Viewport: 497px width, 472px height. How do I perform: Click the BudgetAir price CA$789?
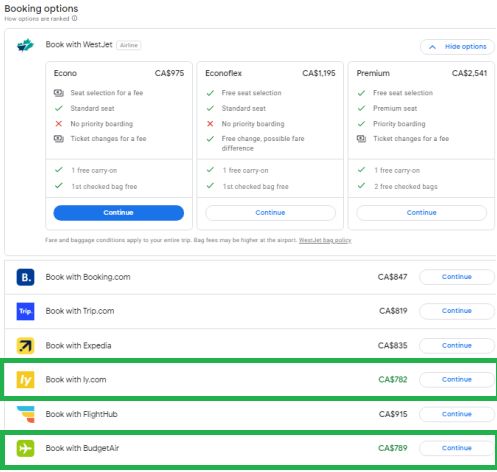[x=393, y=448]
